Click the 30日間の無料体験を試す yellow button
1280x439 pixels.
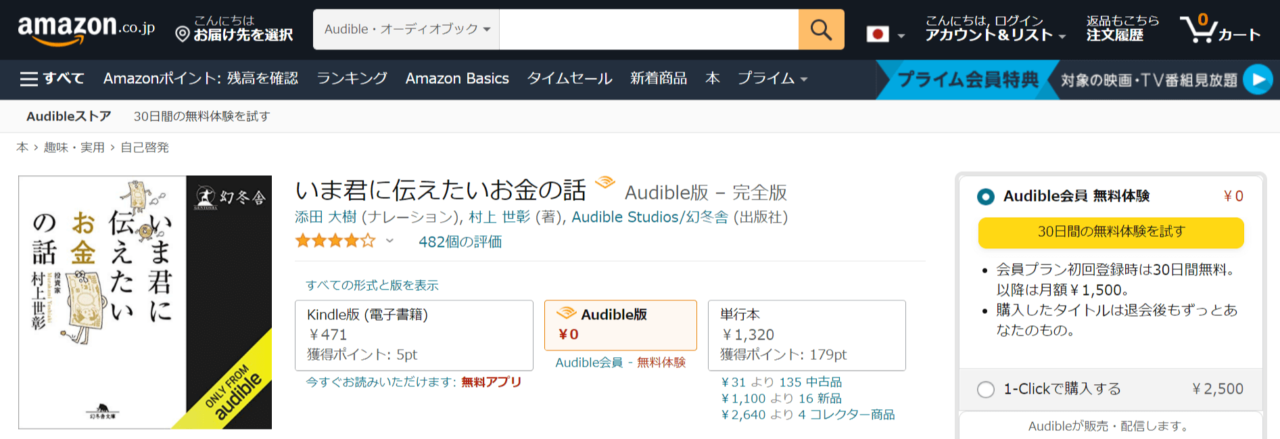[1110, 232]
